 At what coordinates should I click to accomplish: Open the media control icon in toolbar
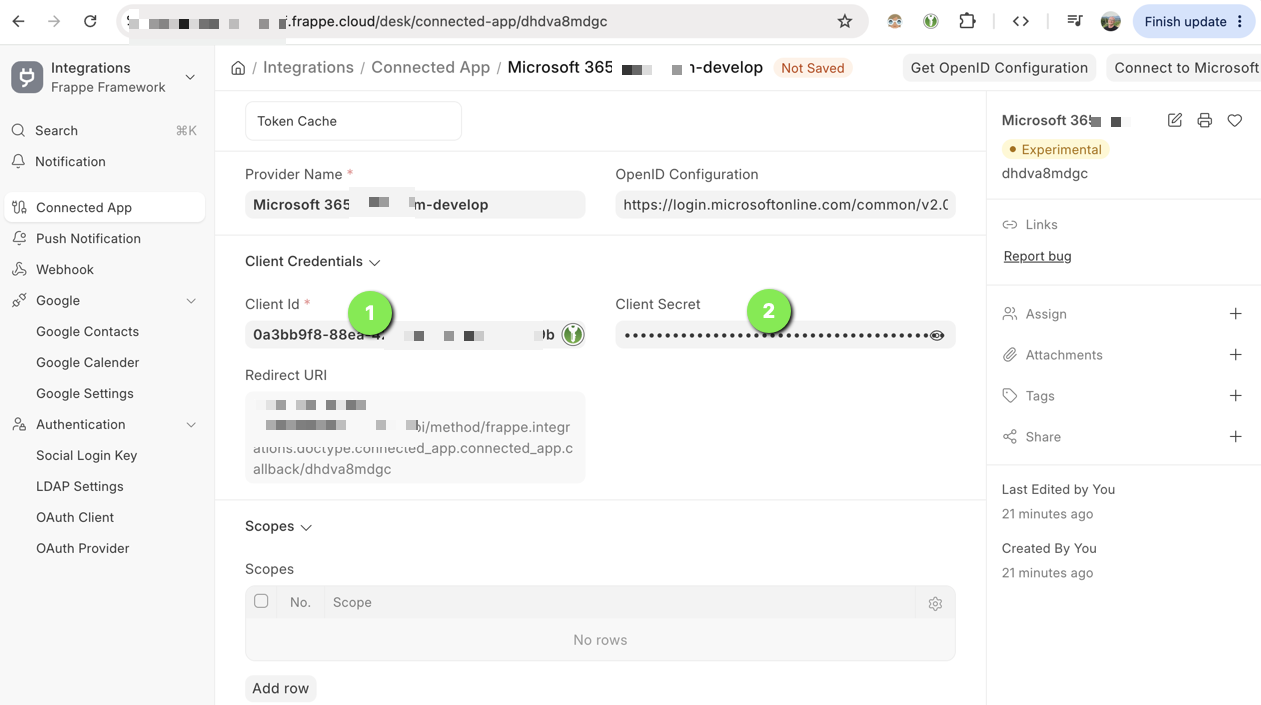coord(1075,21)
